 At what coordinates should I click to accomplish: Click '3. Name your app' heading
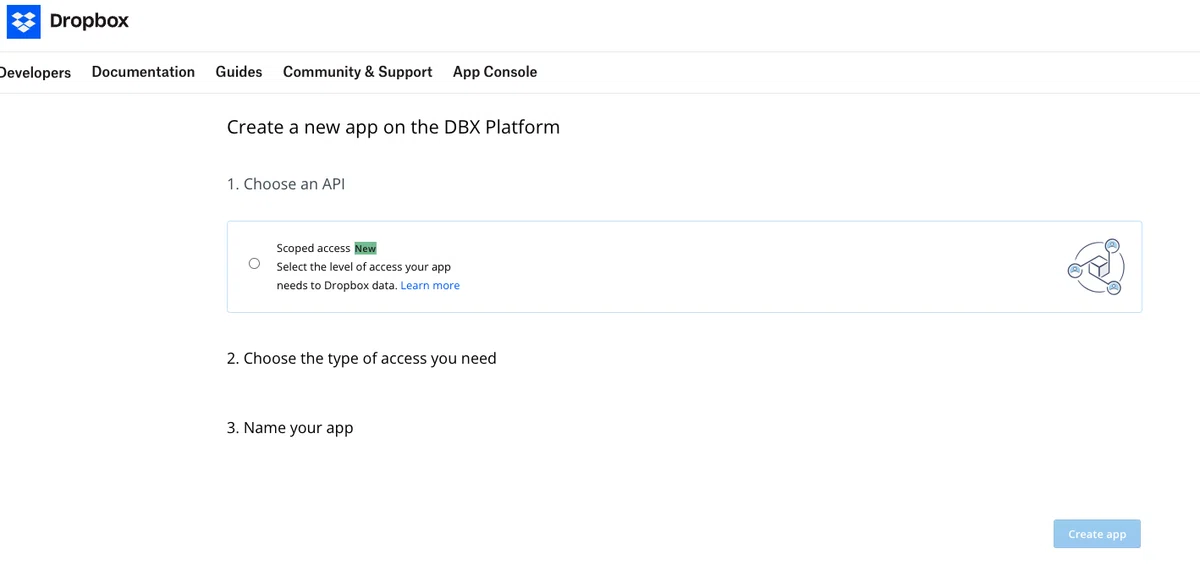(290, 428)
